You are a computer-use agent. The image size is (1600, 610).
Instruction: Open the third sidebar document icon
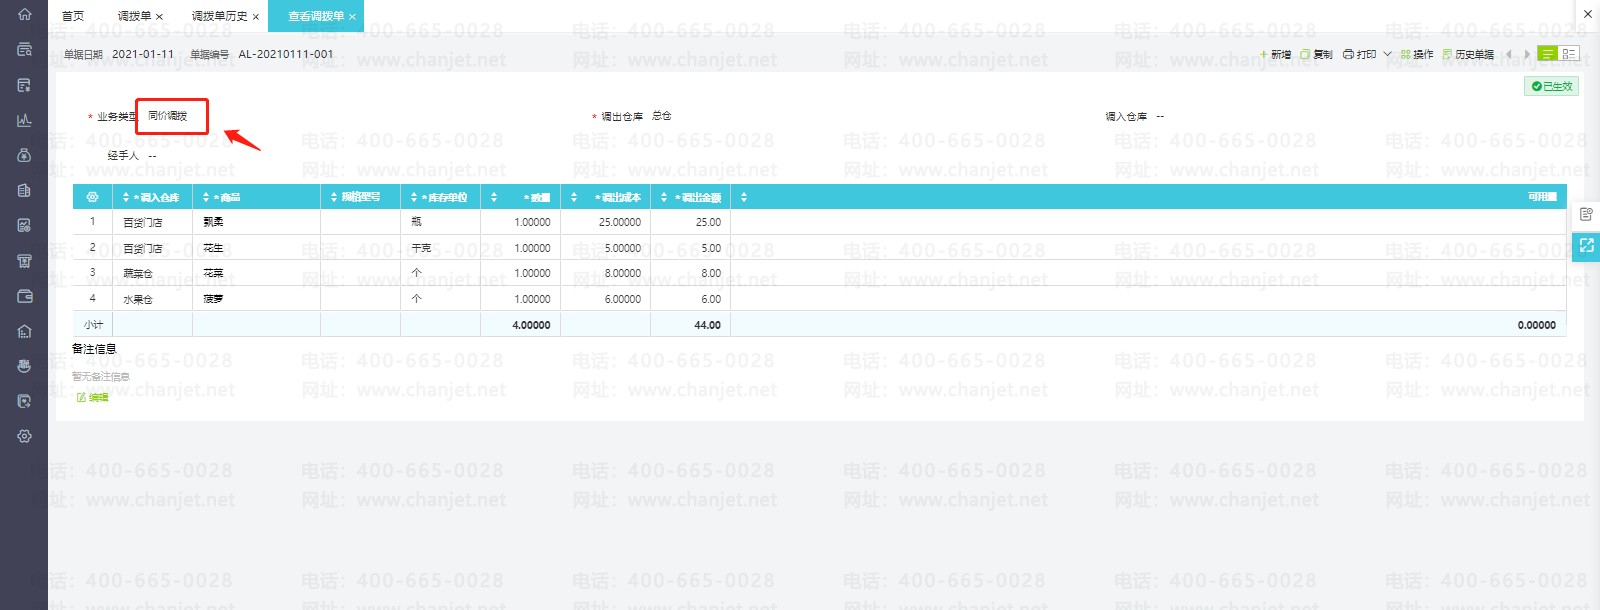(x=24, y=85)
